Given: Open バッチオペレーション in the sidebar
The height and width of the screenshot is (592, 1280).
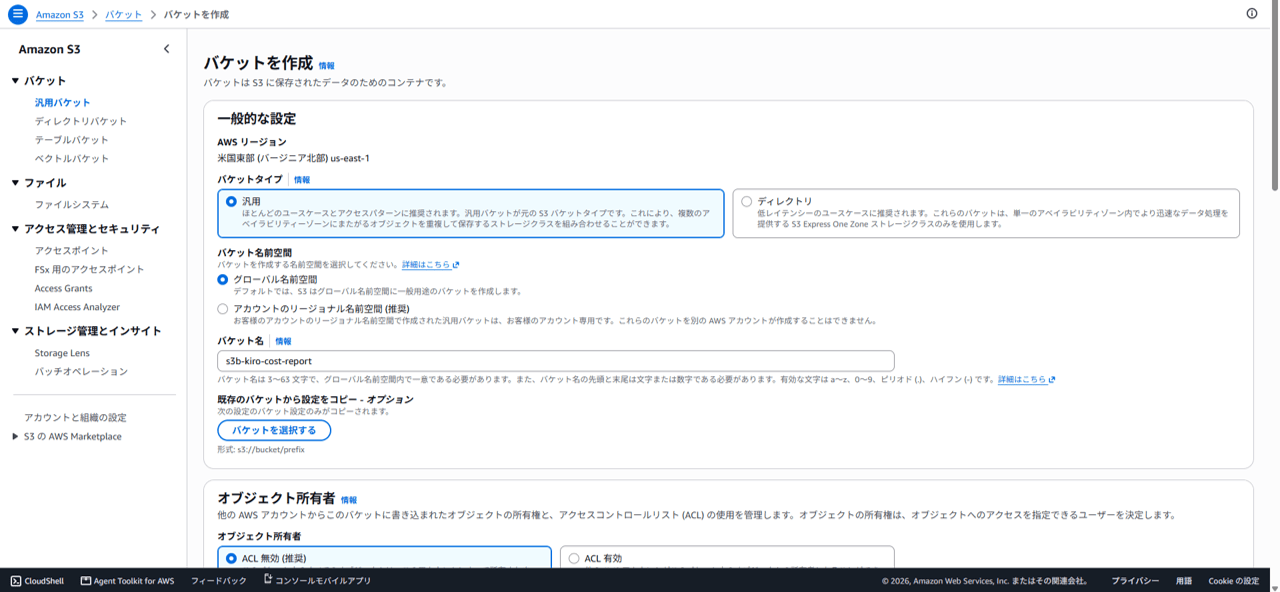Looking at the screenshot, I should pos(81,372).
